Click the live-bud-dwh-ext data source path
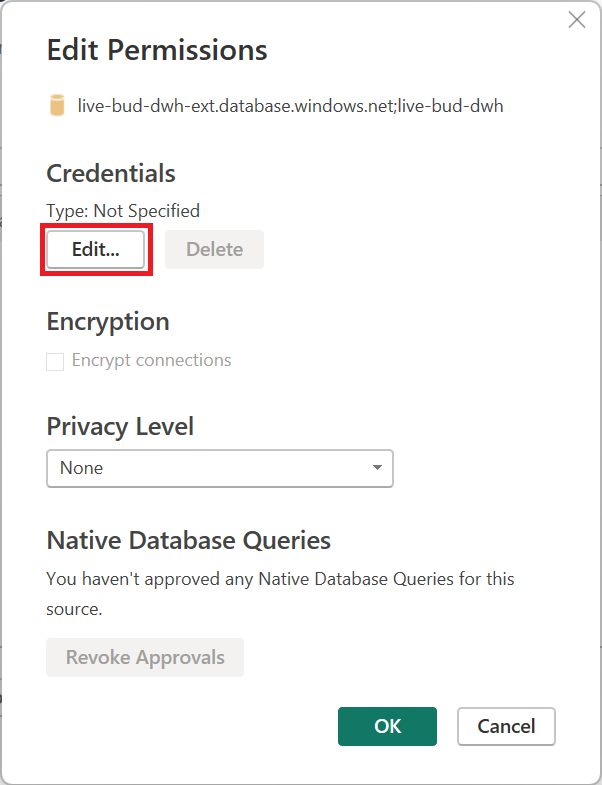 pyautogui.click(x=290, y=106)
